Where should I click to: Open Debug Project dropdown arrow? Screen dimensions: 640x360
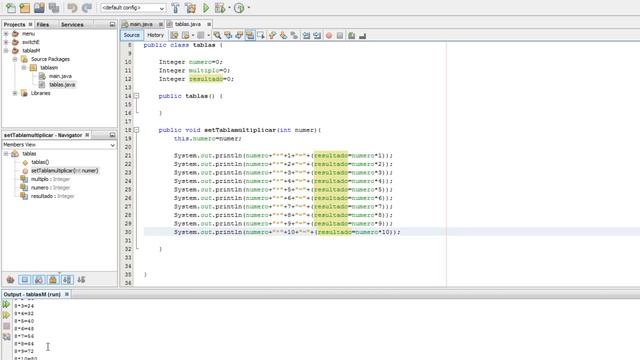click(x=229, y=8)
